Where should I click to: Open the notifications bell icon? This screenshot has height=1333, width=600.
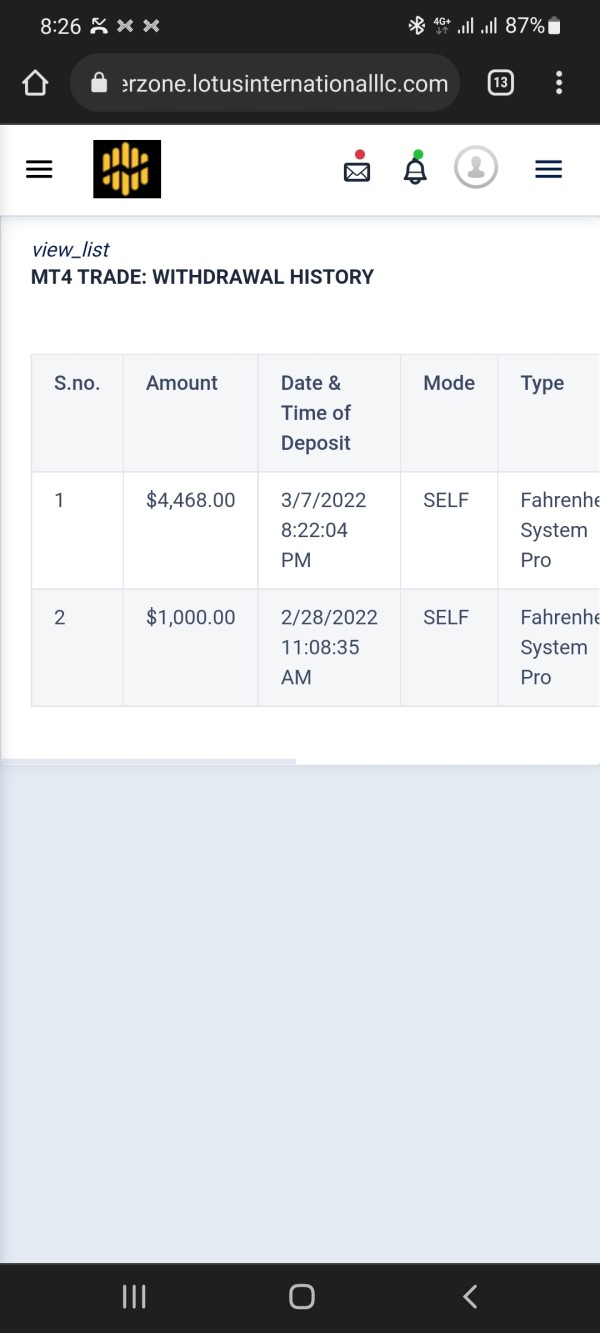pyautogui.click(x=415, y=168)
